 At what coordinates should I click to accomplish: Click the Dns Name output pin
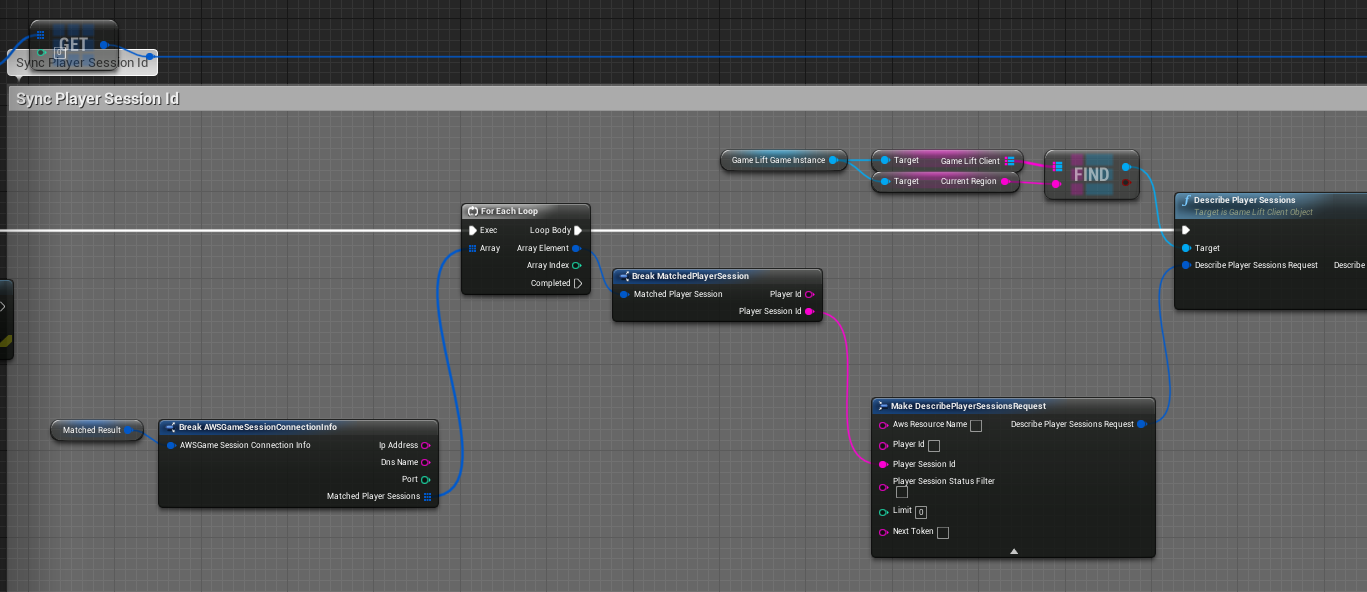(426, 462)
